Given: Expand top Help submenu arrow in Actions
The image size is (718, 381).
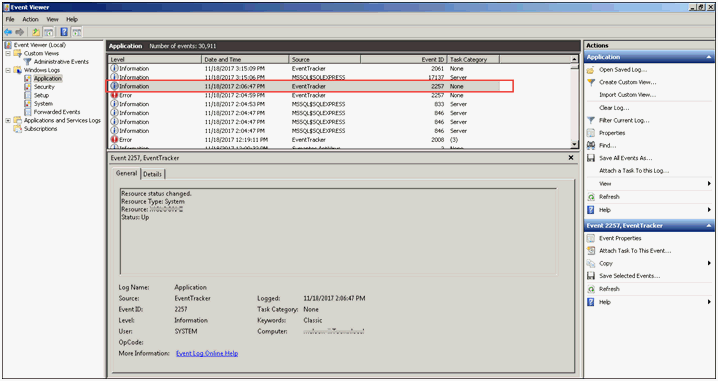Looking at the screenshot, I should coord(709,210).
